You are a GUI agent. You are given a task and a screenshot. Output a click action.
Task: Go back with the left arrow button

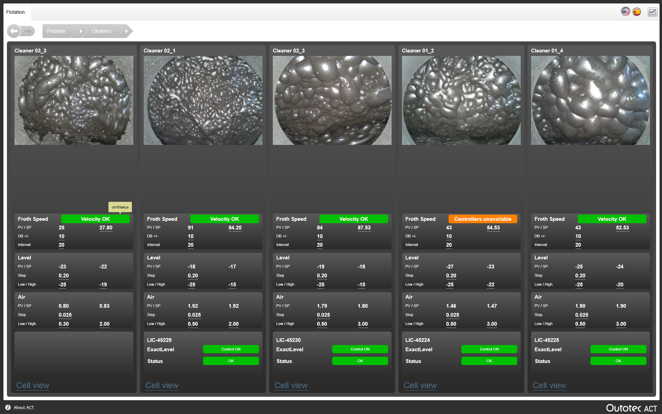pos(14,31)
